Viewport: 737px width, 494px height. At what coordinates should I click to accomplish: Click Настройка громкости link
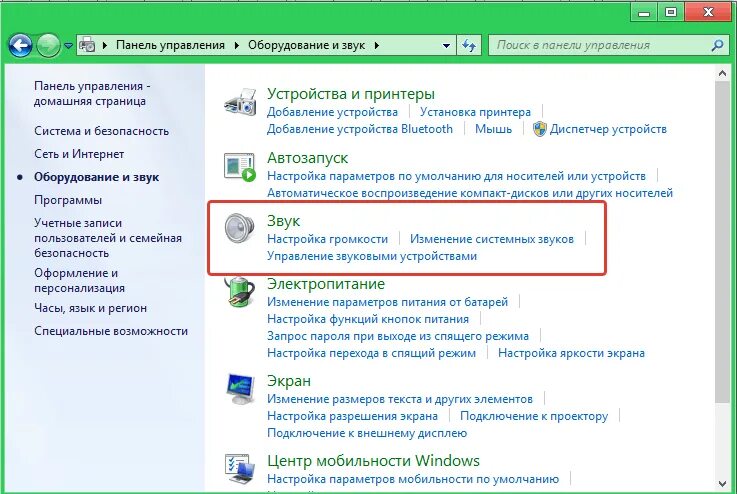328,239
